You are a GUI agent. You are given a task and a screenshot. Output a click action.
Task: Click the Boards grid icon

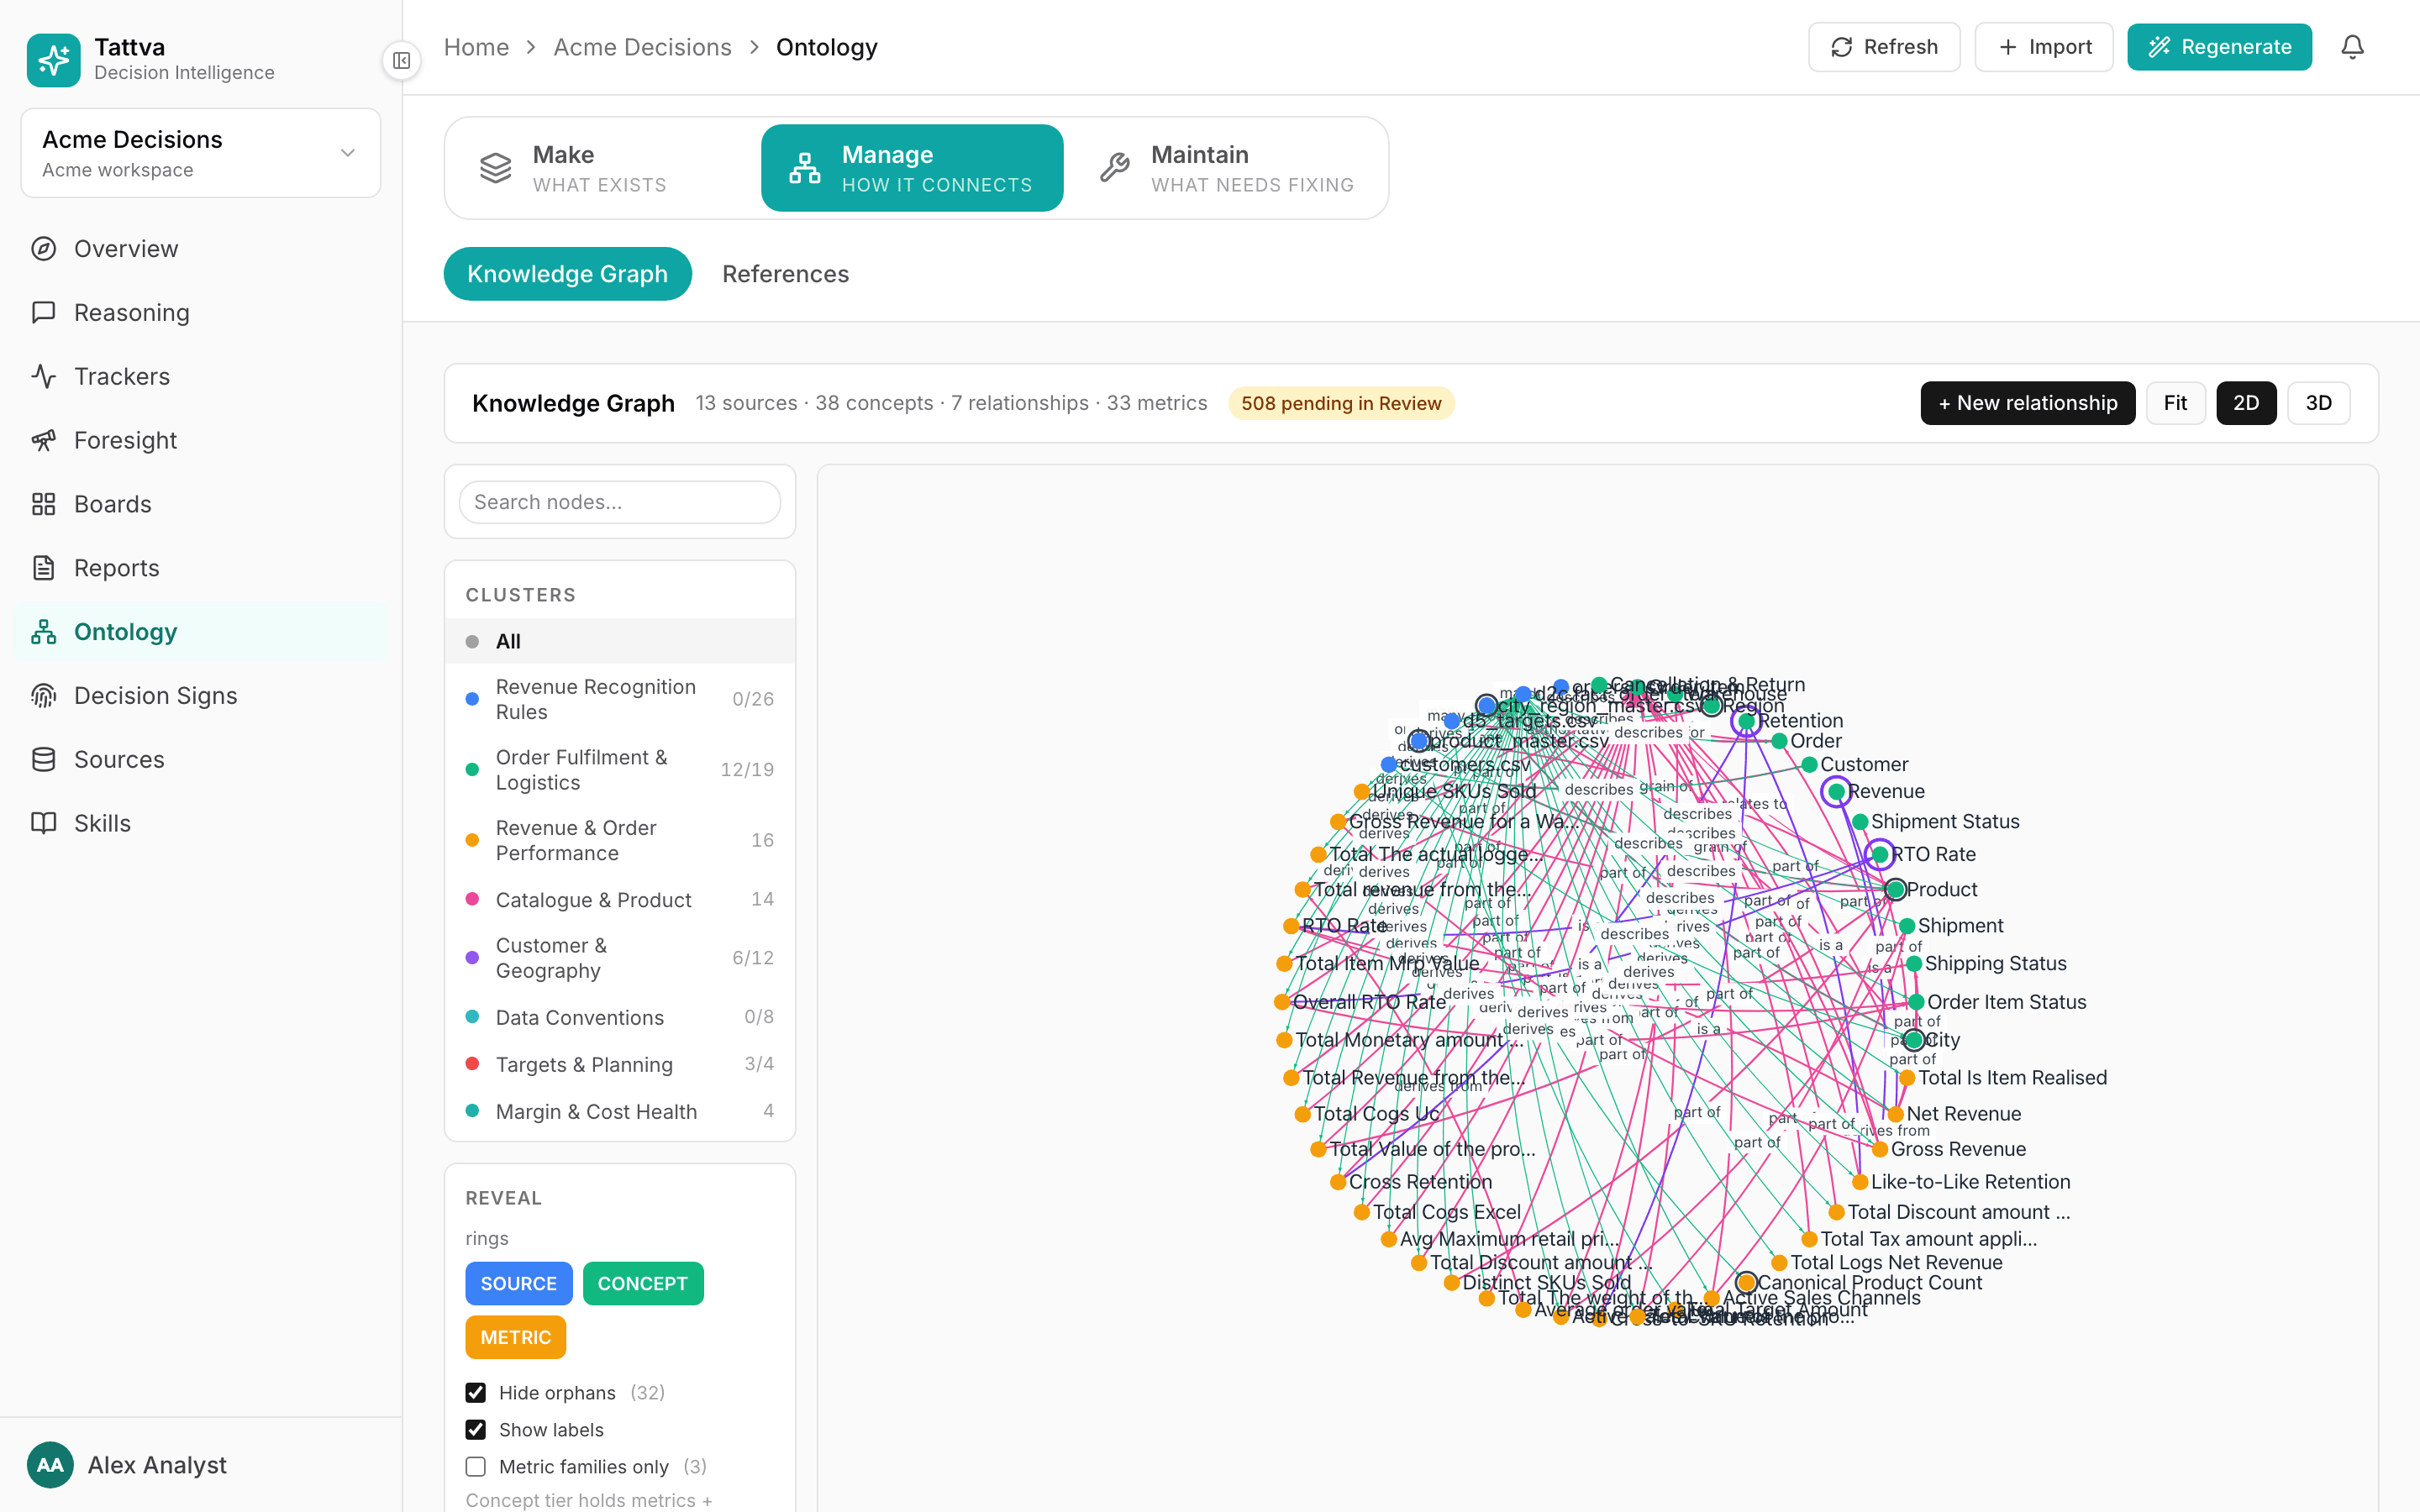(x=43, y=504)
